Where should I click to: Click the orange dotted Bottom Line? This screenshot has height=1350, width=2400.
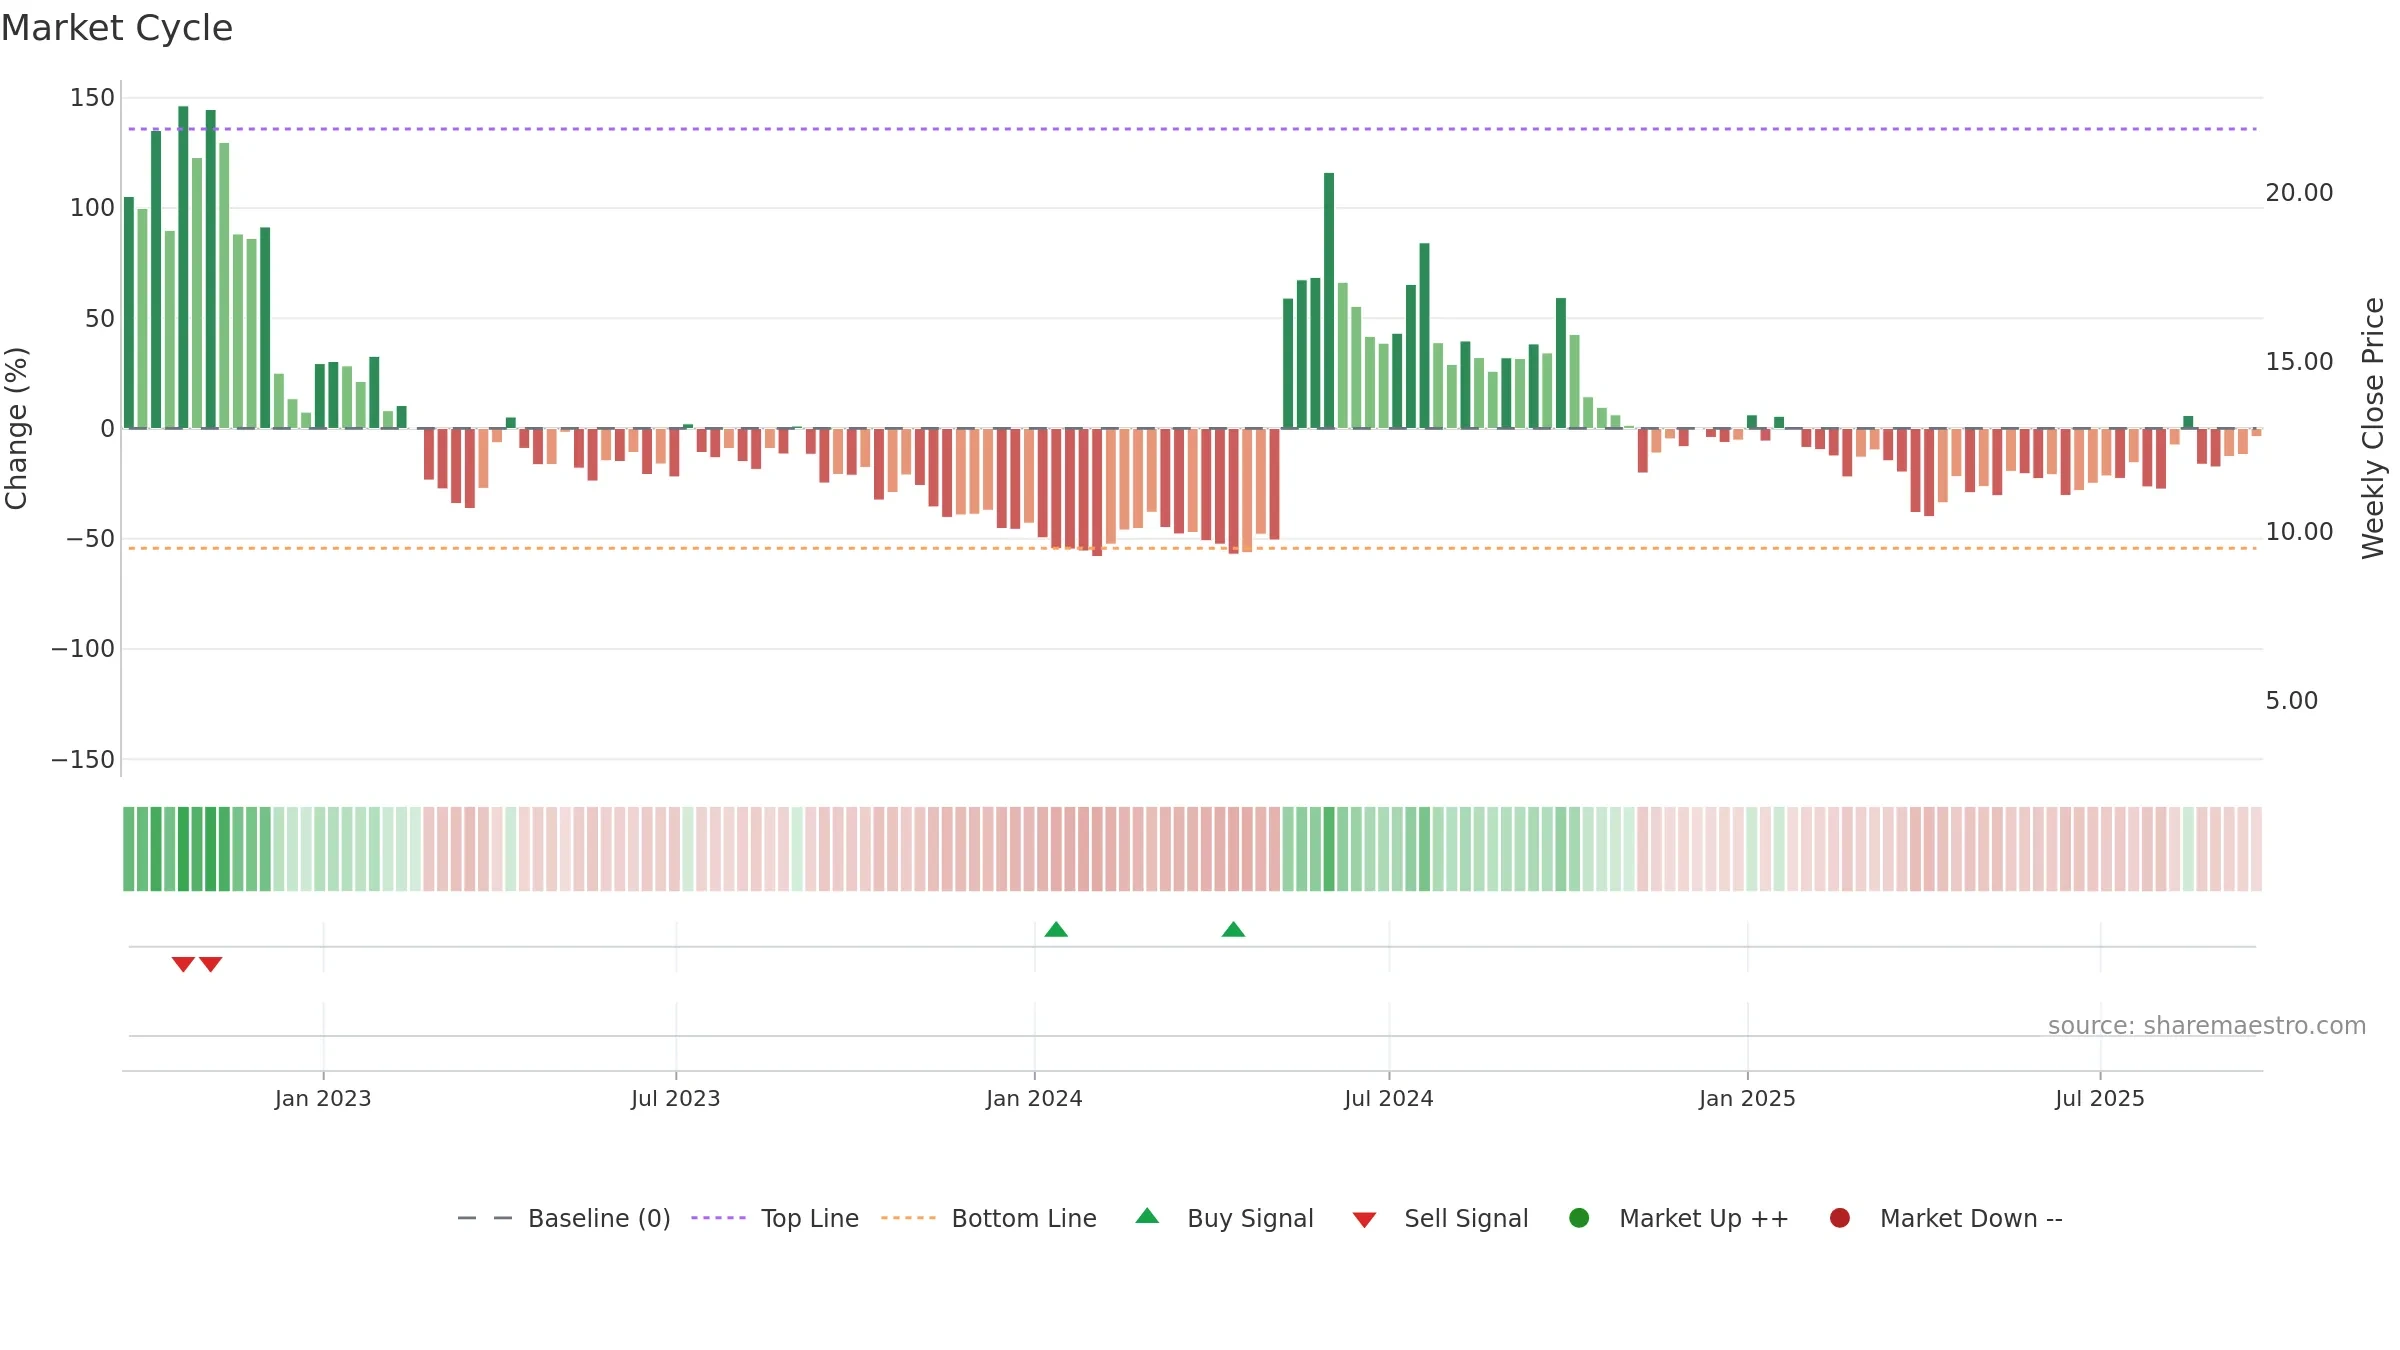(x=1192, y=548)
